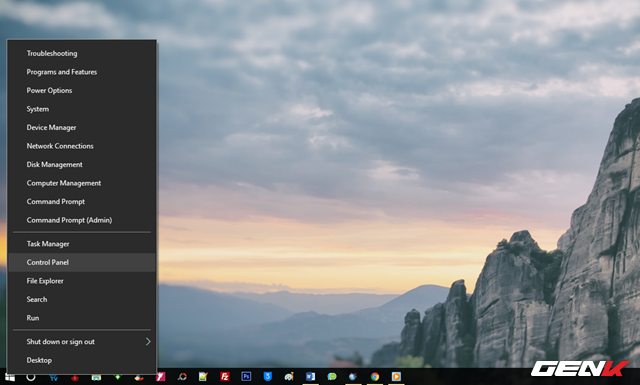Screen dimensions: 640x385
Task: Open File Explorer from the menu
Action: [x=82, y=281]
